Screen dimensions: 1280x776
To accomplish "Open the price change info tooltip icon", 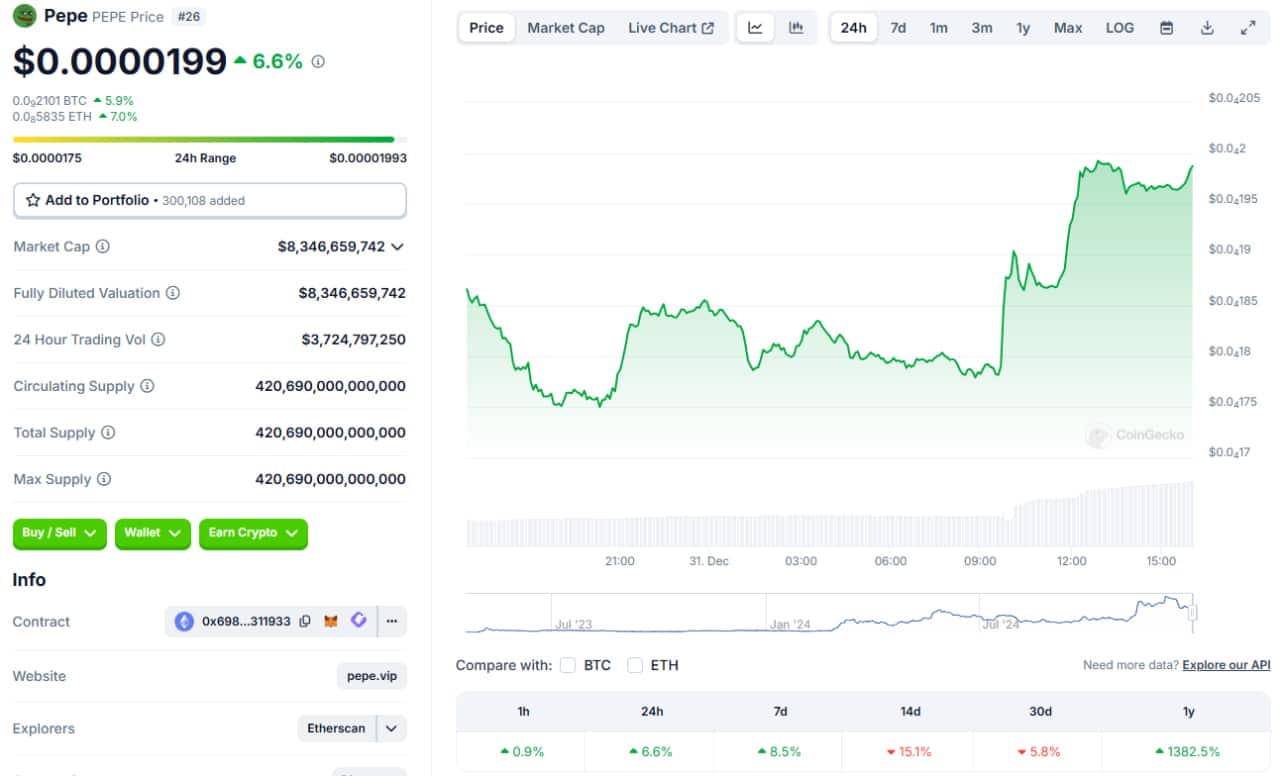I will click(x=318, y=62).
